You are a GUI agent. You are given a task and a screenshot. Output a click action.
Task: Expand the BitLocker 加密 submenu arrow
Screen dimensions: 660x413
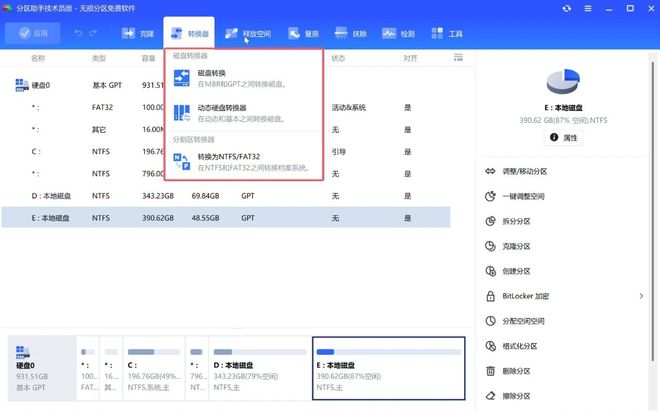click(641, 296)
